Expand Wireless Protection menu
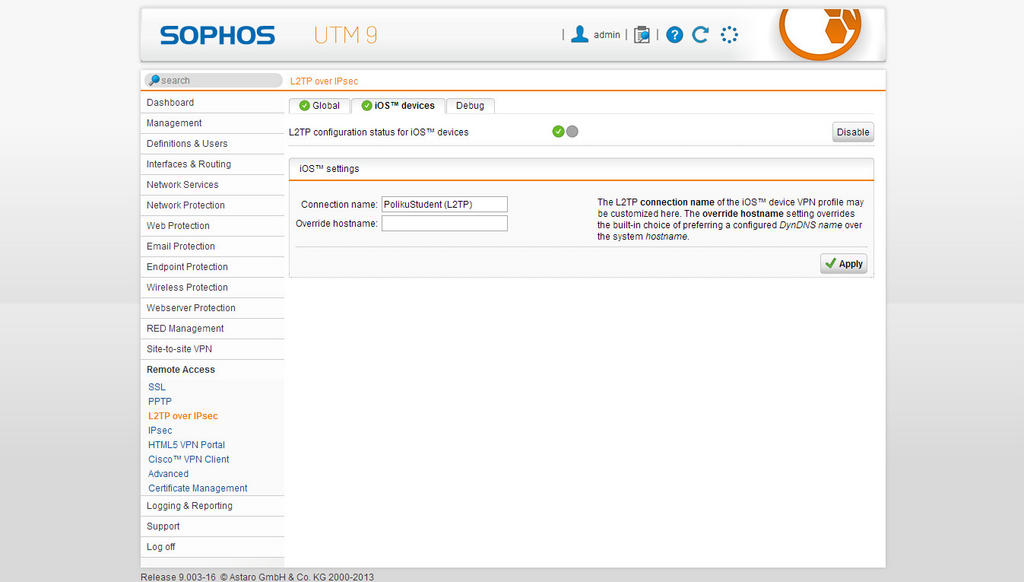 tap(212, 287)
